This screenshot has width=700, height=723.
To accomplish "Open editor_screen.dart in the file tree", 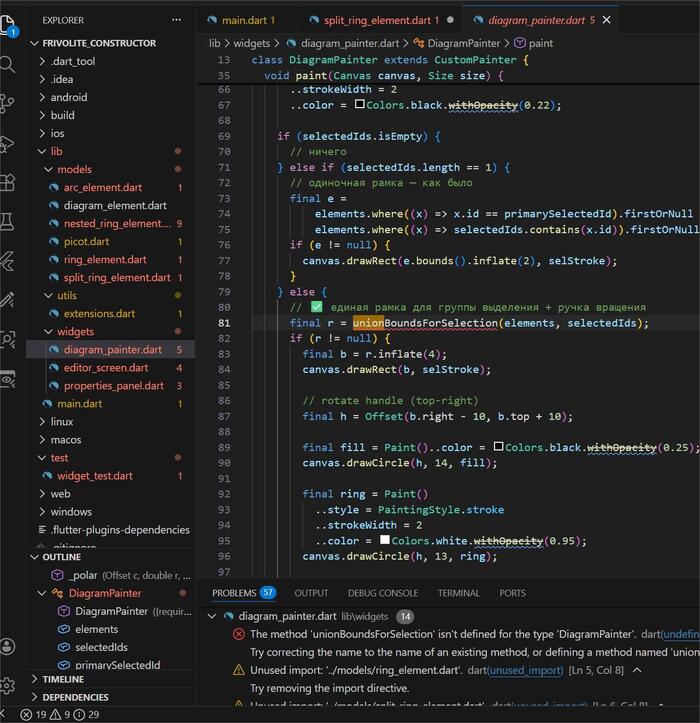I will [105, 368].
